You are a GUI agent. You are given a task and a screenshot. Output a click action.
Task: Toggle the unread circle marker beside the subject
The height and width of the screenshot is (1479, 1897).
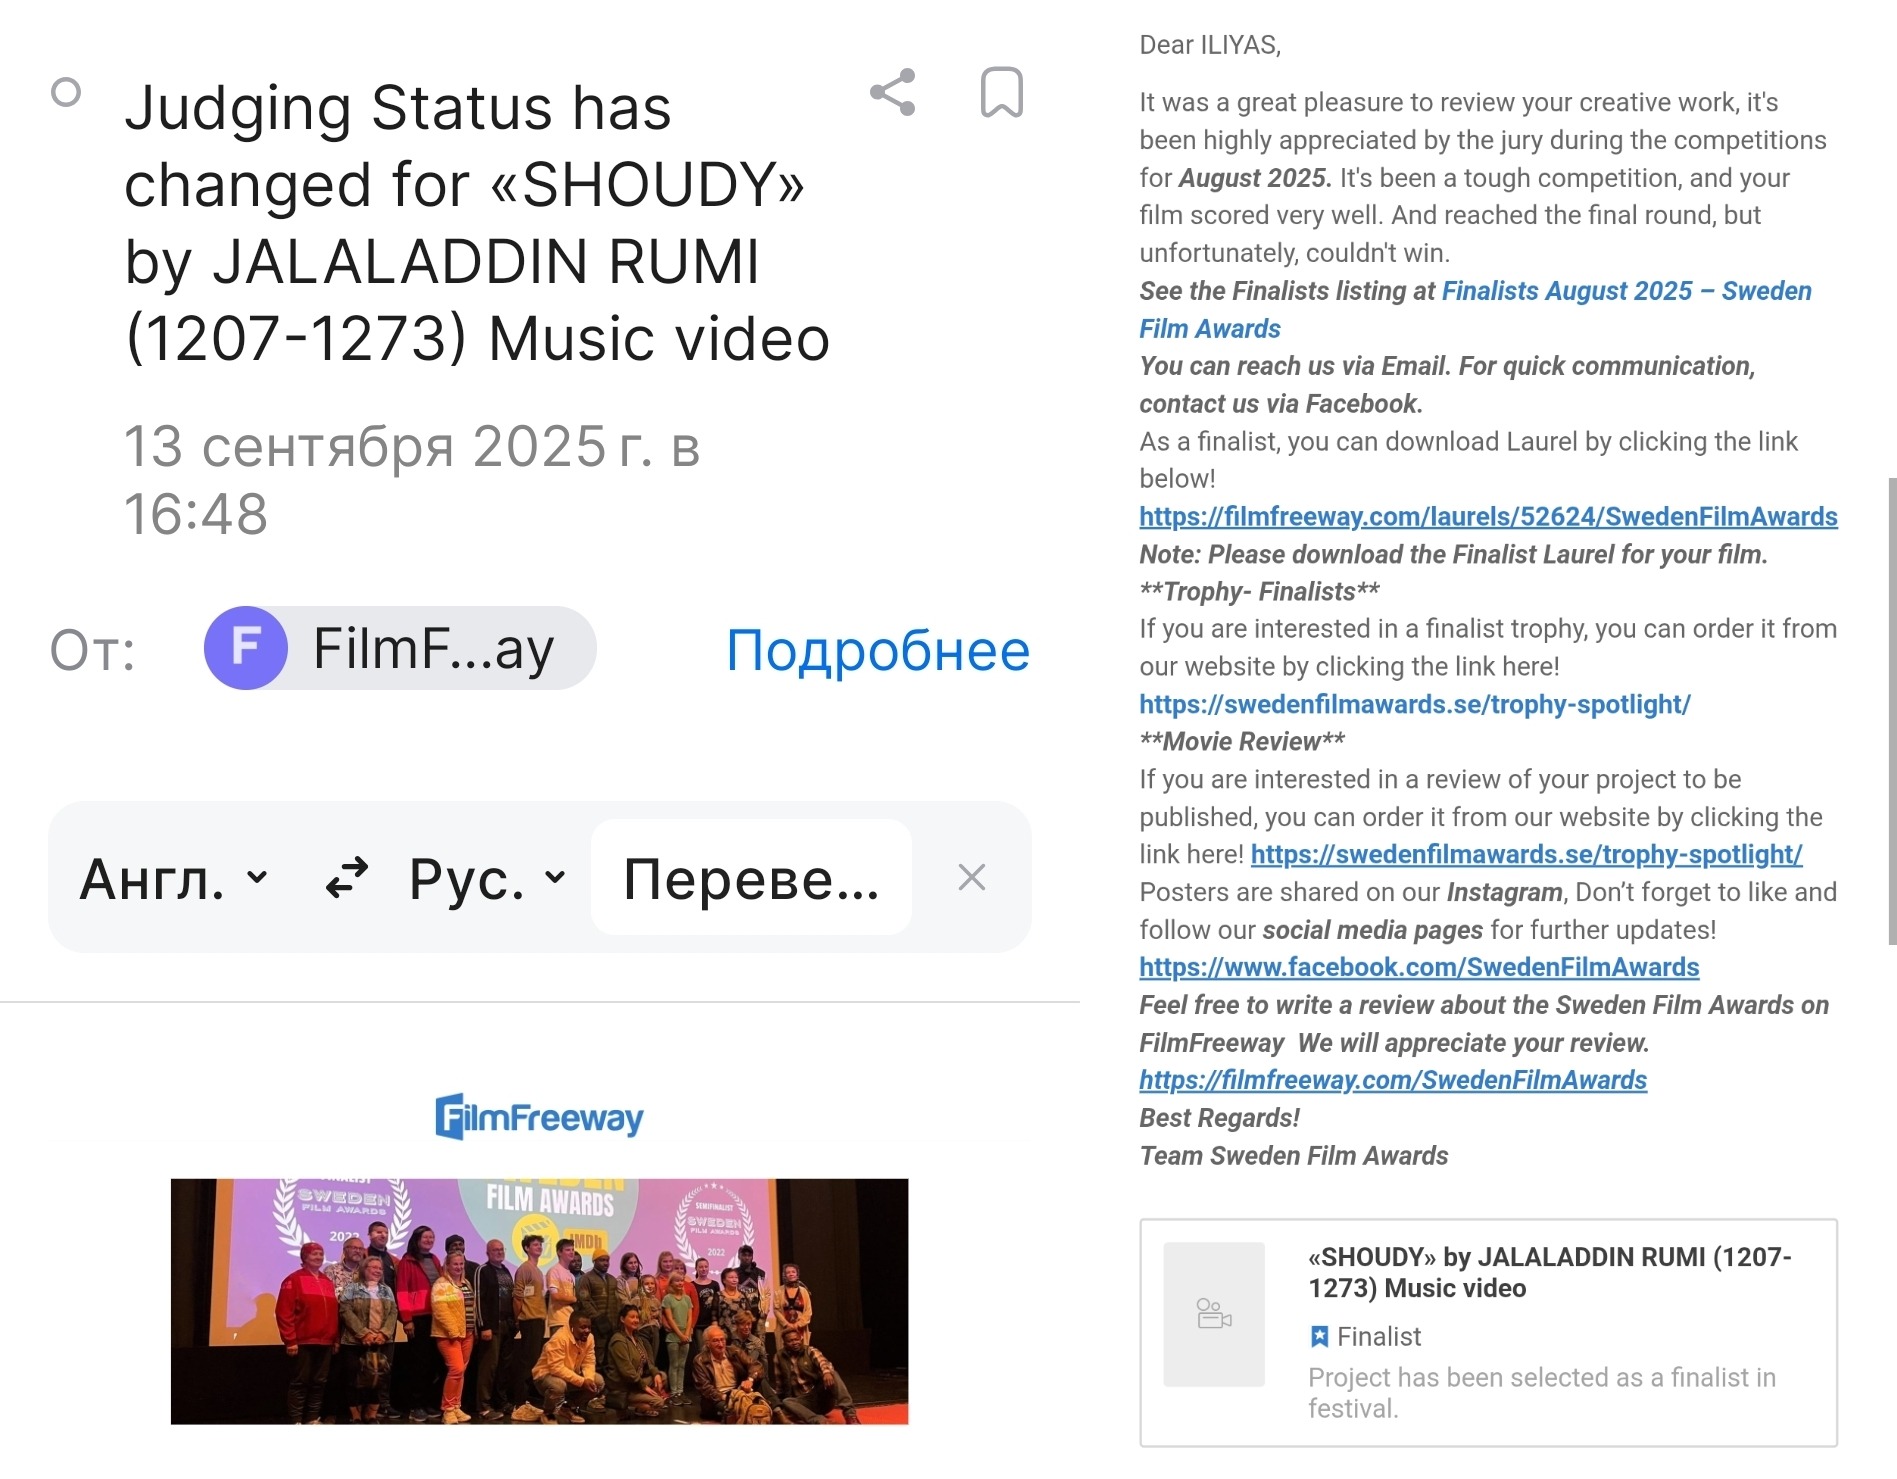(66, 92)
